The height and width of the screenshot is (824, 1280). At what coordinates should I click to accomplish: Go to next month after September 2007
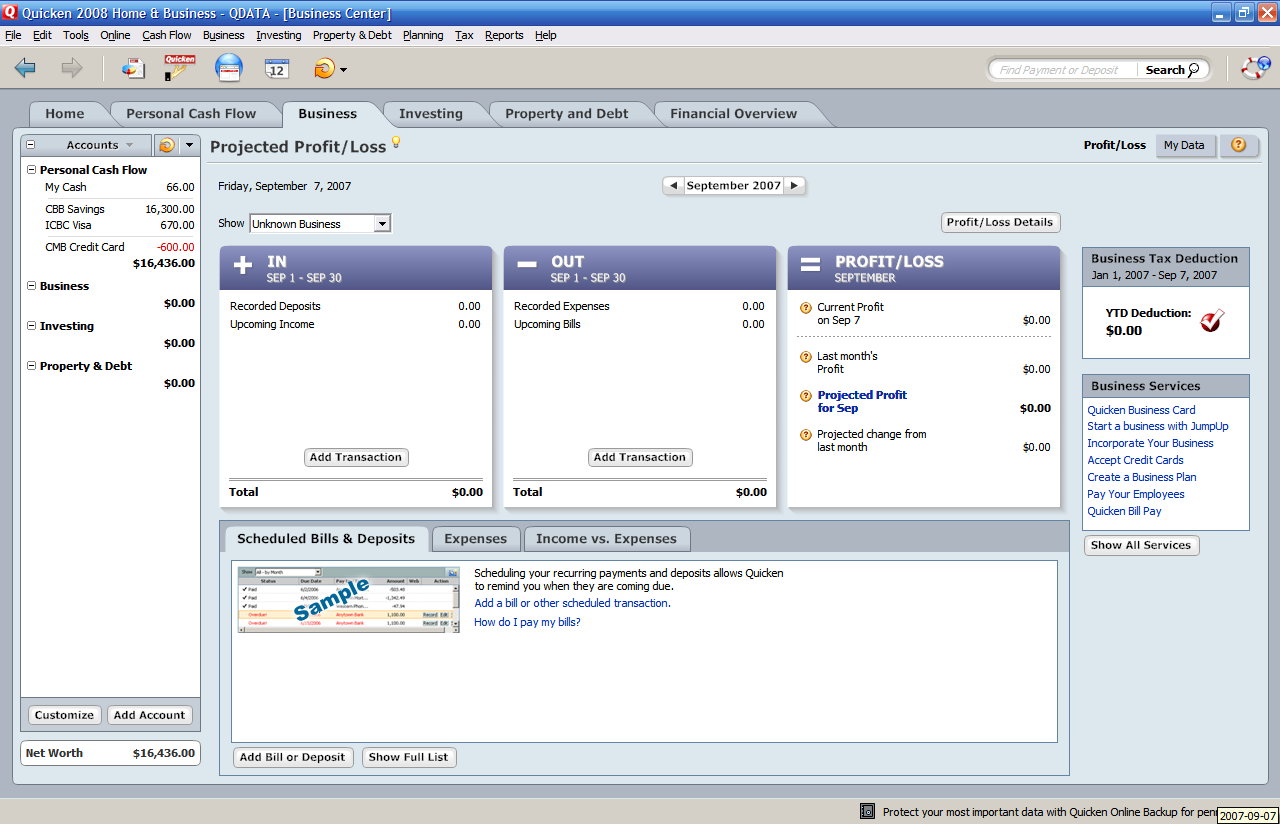[x=794, y=186]
